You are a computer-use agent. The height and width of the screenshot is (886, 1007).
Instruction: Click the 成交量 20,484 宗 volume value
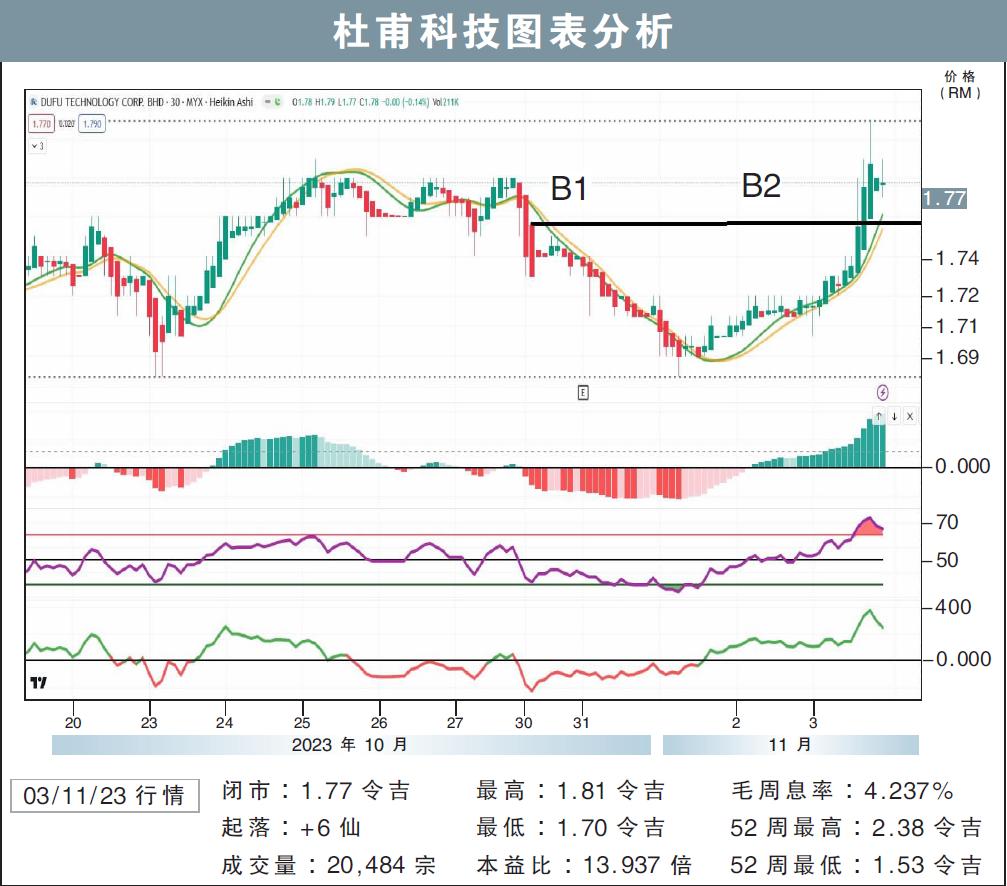328,865
